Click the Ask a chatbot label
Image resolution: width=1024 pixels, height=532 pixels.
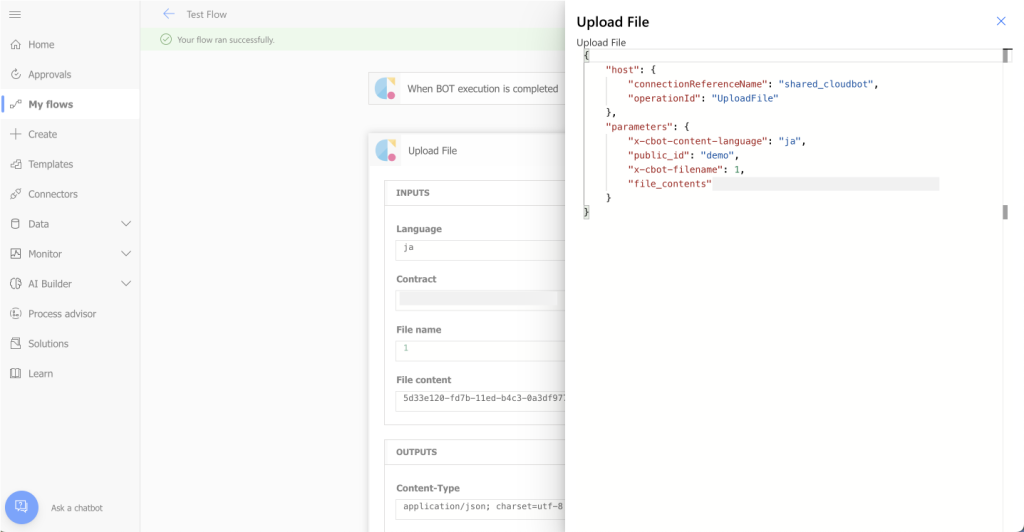point(76,508)
